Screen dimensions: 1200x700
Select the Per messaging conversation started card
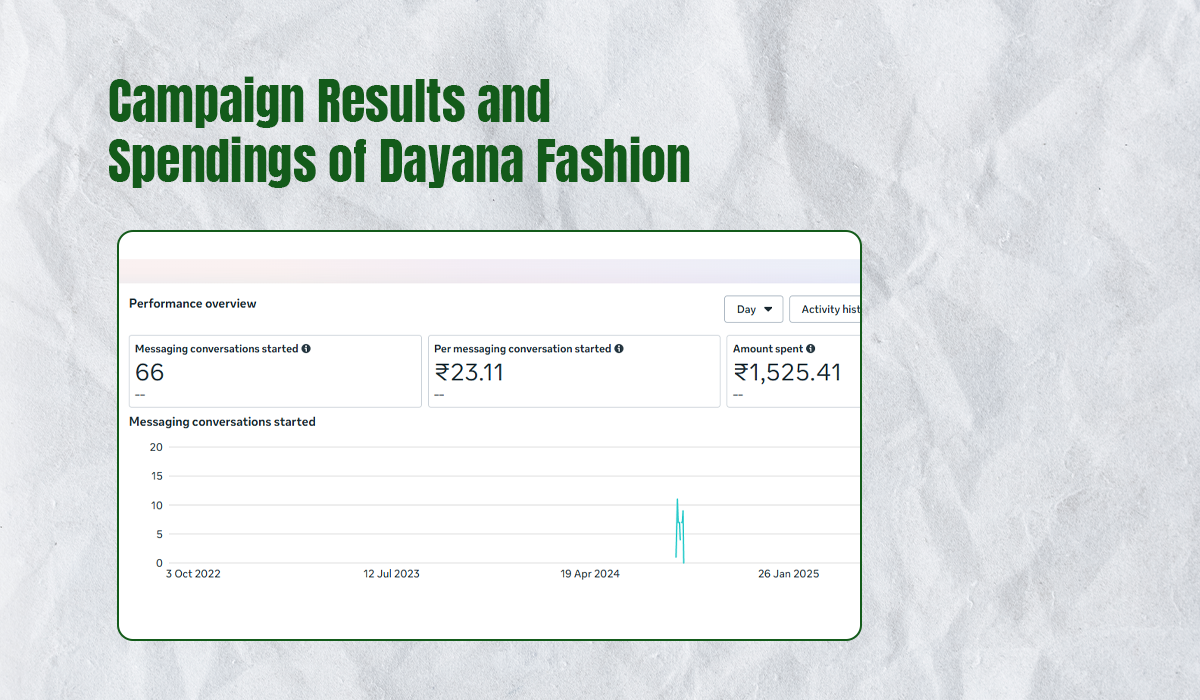[573, 371]
